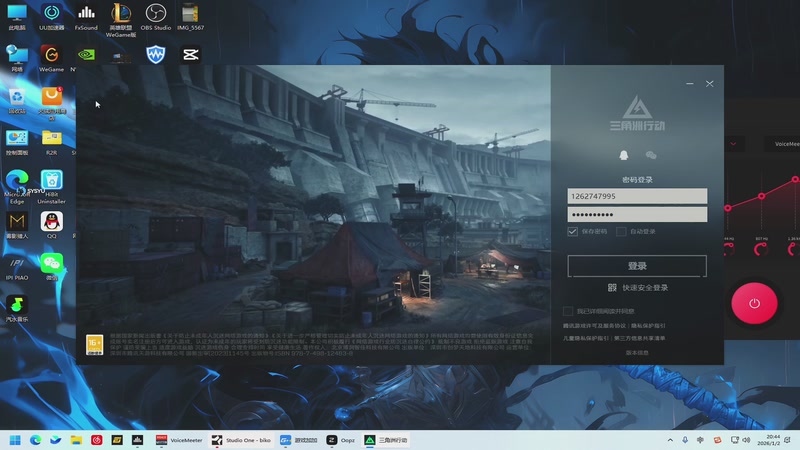This screenshot has width=800, height=450.
Task: Click the password input field
Action: (x=637, y=214)
